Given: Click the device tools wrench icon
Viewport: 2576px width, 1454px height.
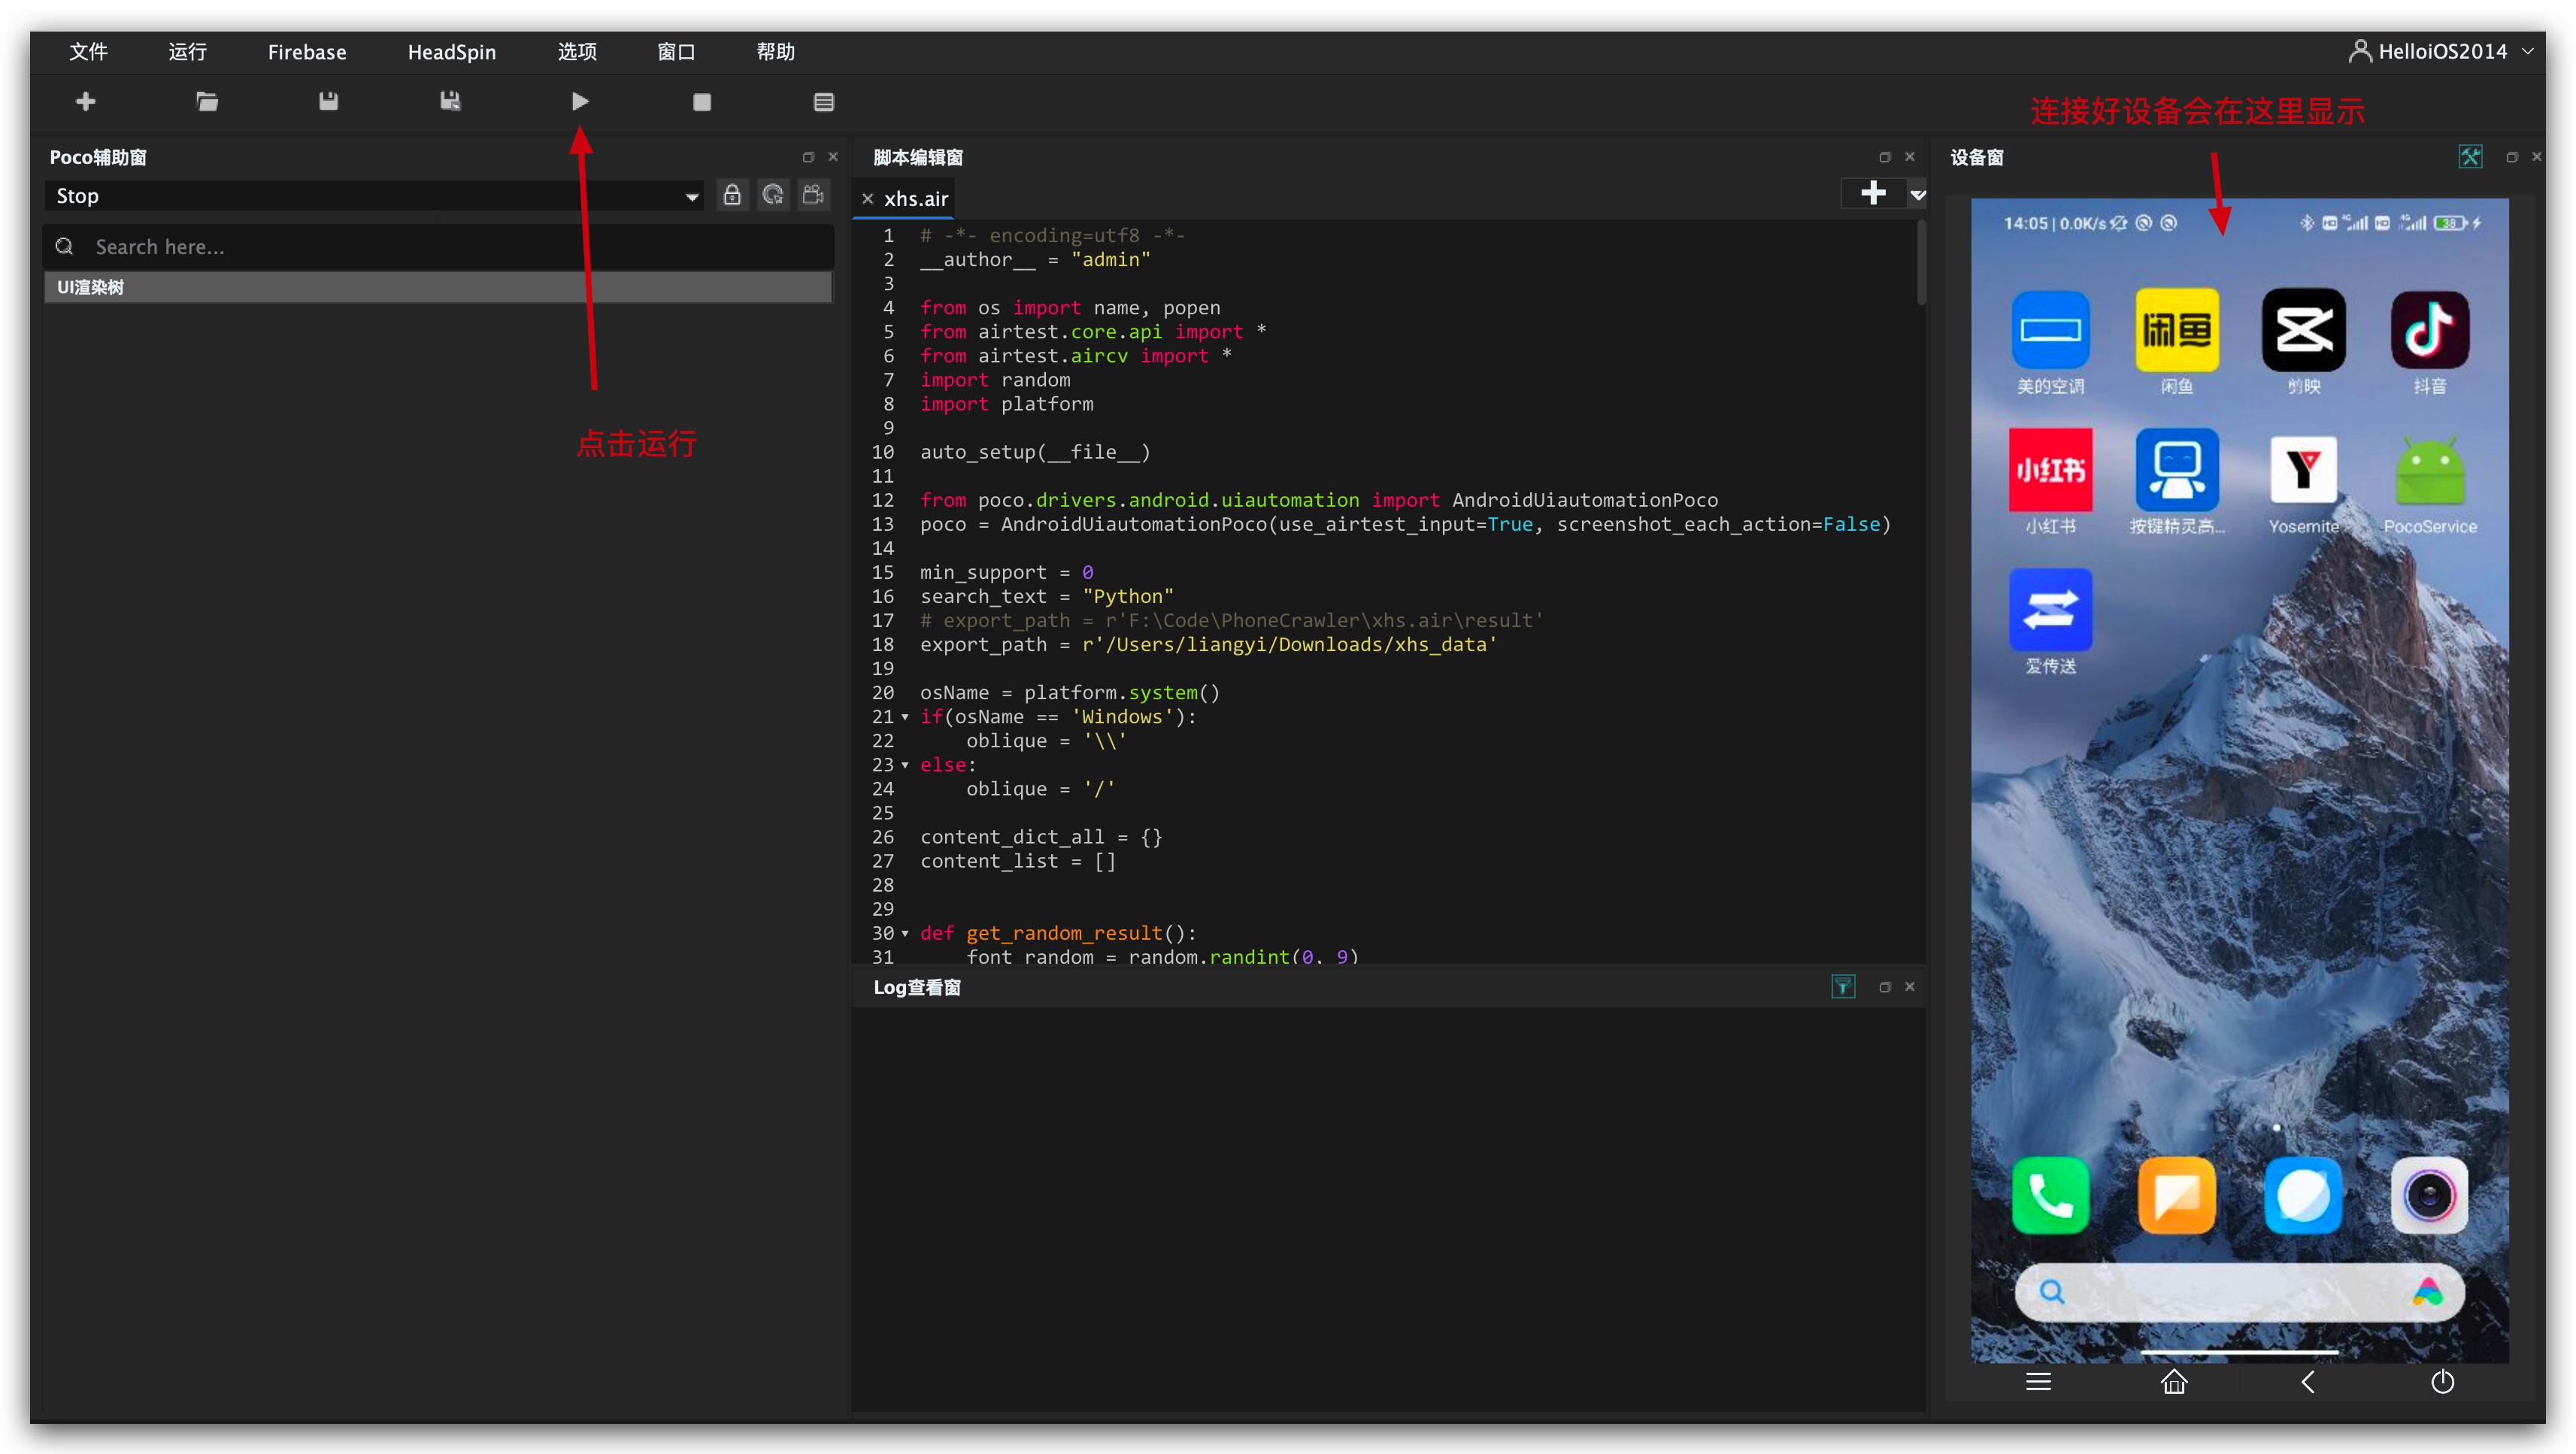Looking at the screenshot, I should [2469, 157].
